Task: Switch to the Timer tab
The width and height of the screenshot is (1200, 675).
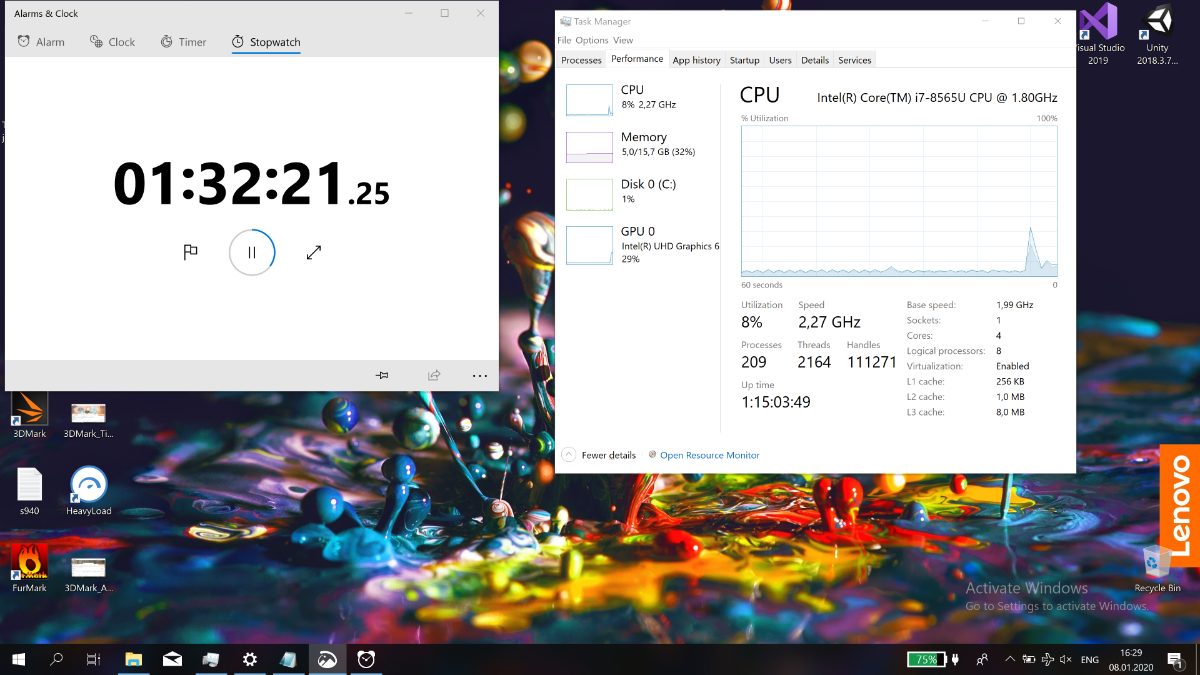Action: pyautogui.click(x=183, y=42)
